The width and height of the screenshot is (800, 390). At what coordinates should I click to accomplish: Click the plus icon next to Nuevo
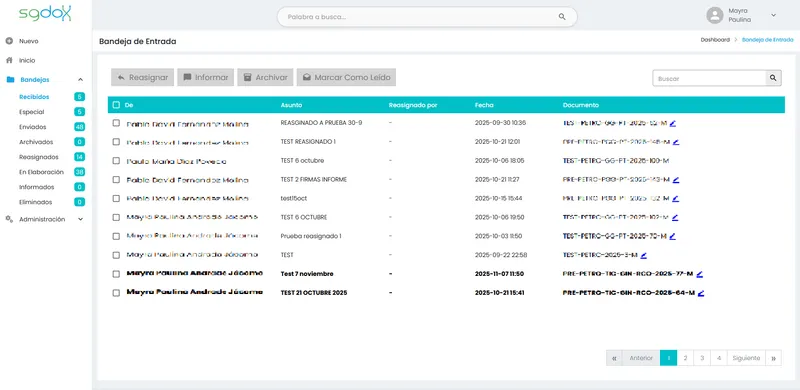tap(9, 41)
